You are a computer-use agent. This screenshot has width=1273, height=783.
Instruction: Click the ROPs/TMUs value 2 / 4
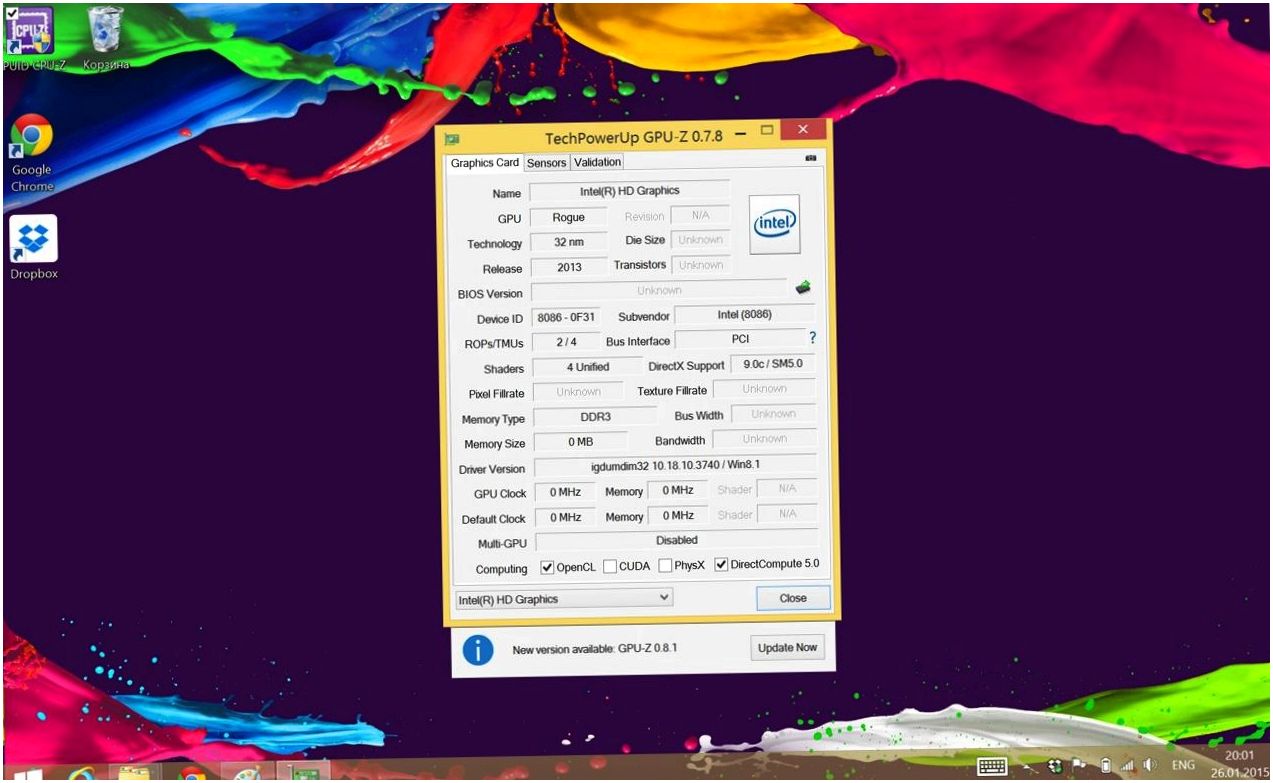click(x=566, y=342)
